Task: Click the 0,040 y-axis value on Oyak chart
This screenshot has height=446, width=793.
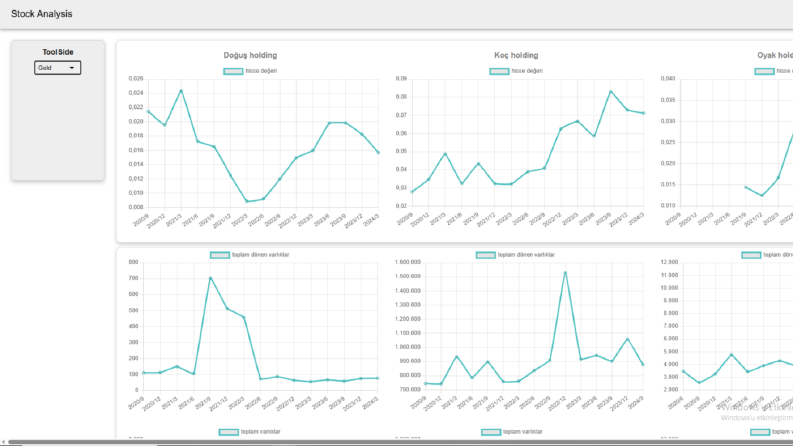Action: 668,78
